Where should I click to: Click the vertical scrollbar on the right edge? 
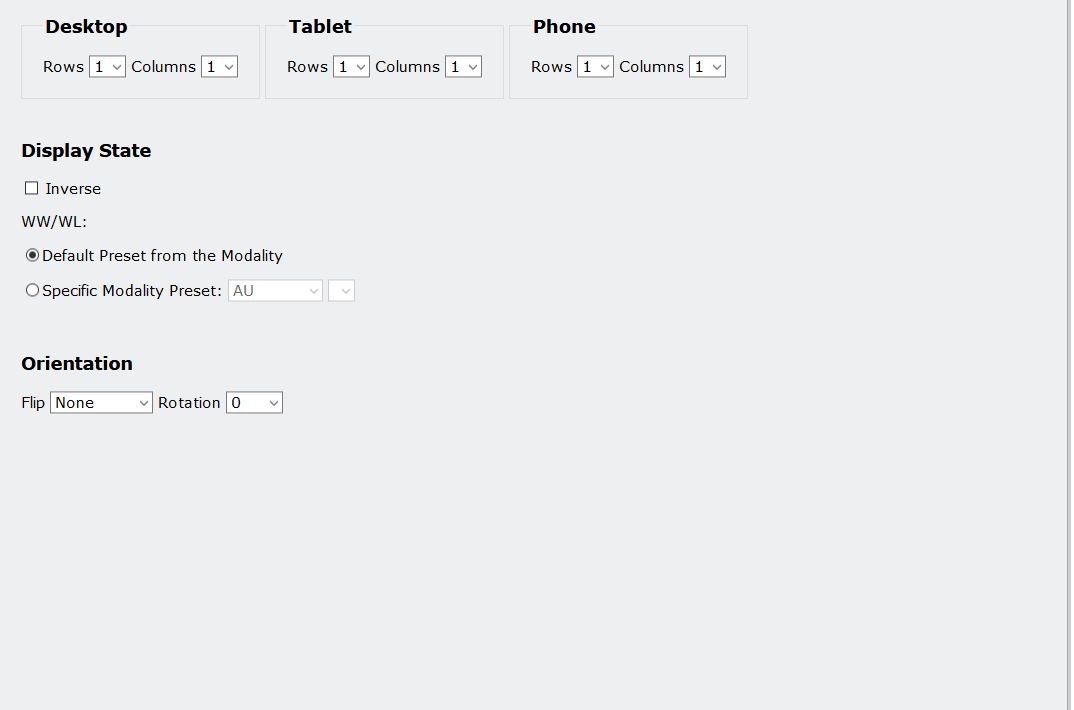(1070, 355)
